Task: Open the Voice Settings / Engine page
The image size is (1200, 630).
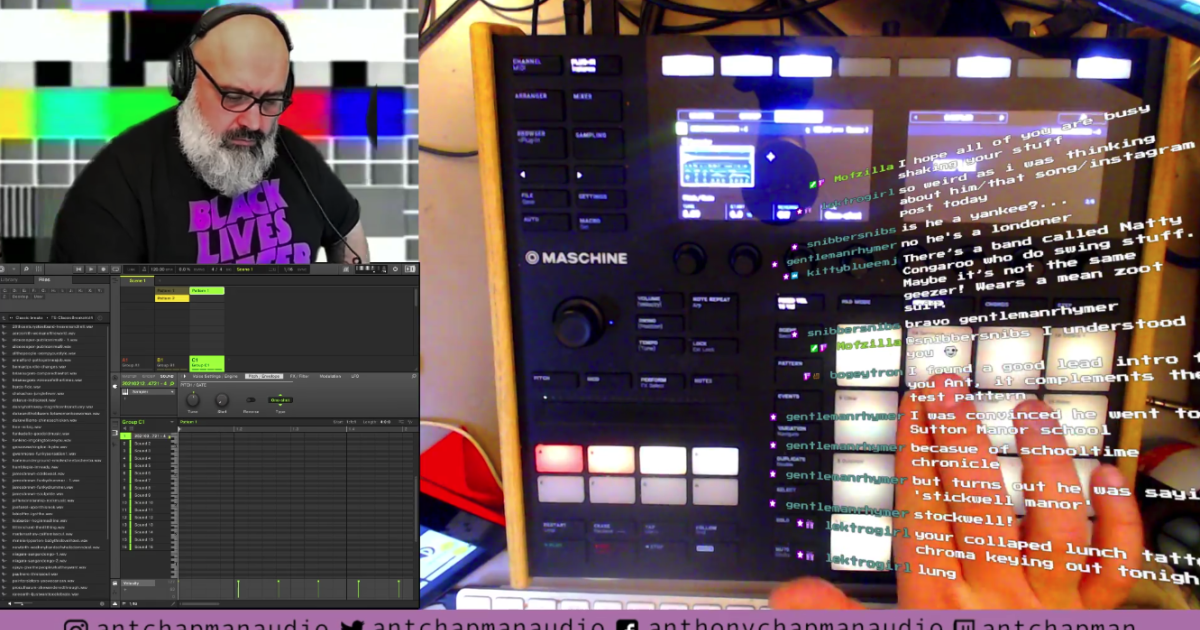Action: point(215,376)
